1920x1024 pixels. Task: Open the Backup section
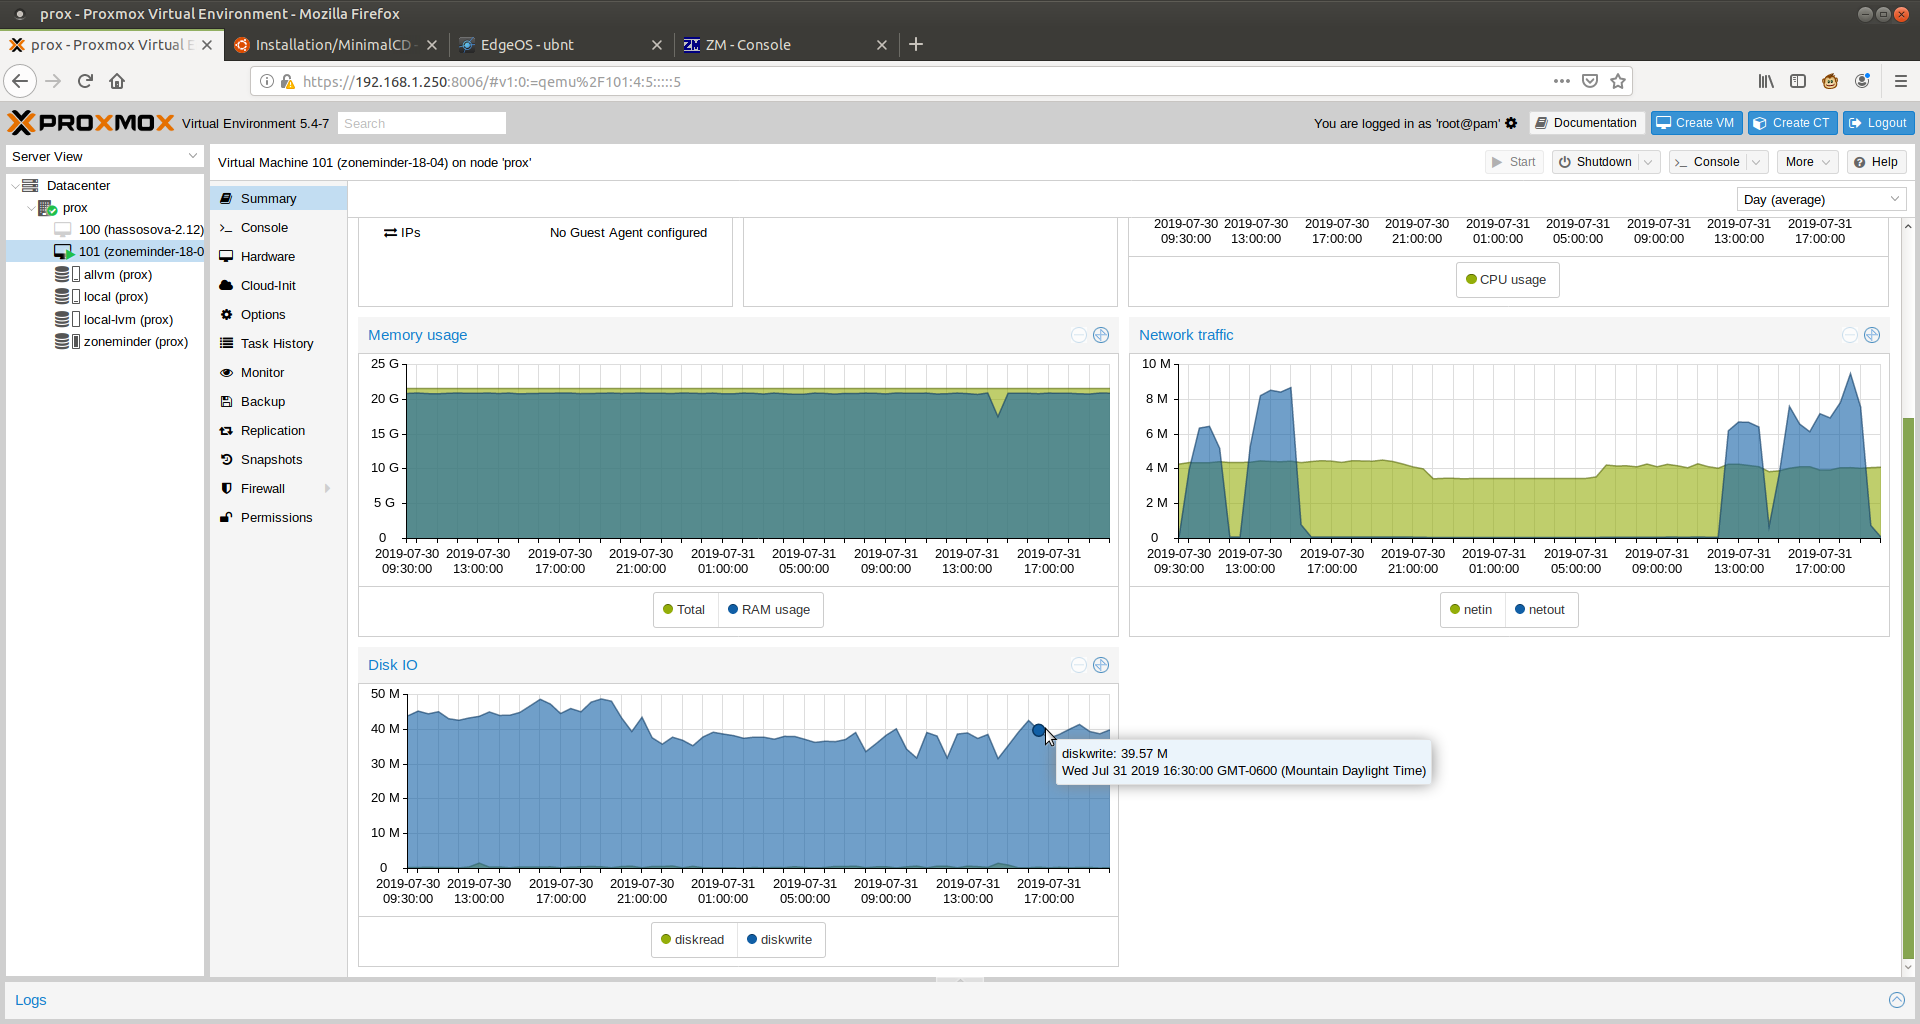click(279, 402)
